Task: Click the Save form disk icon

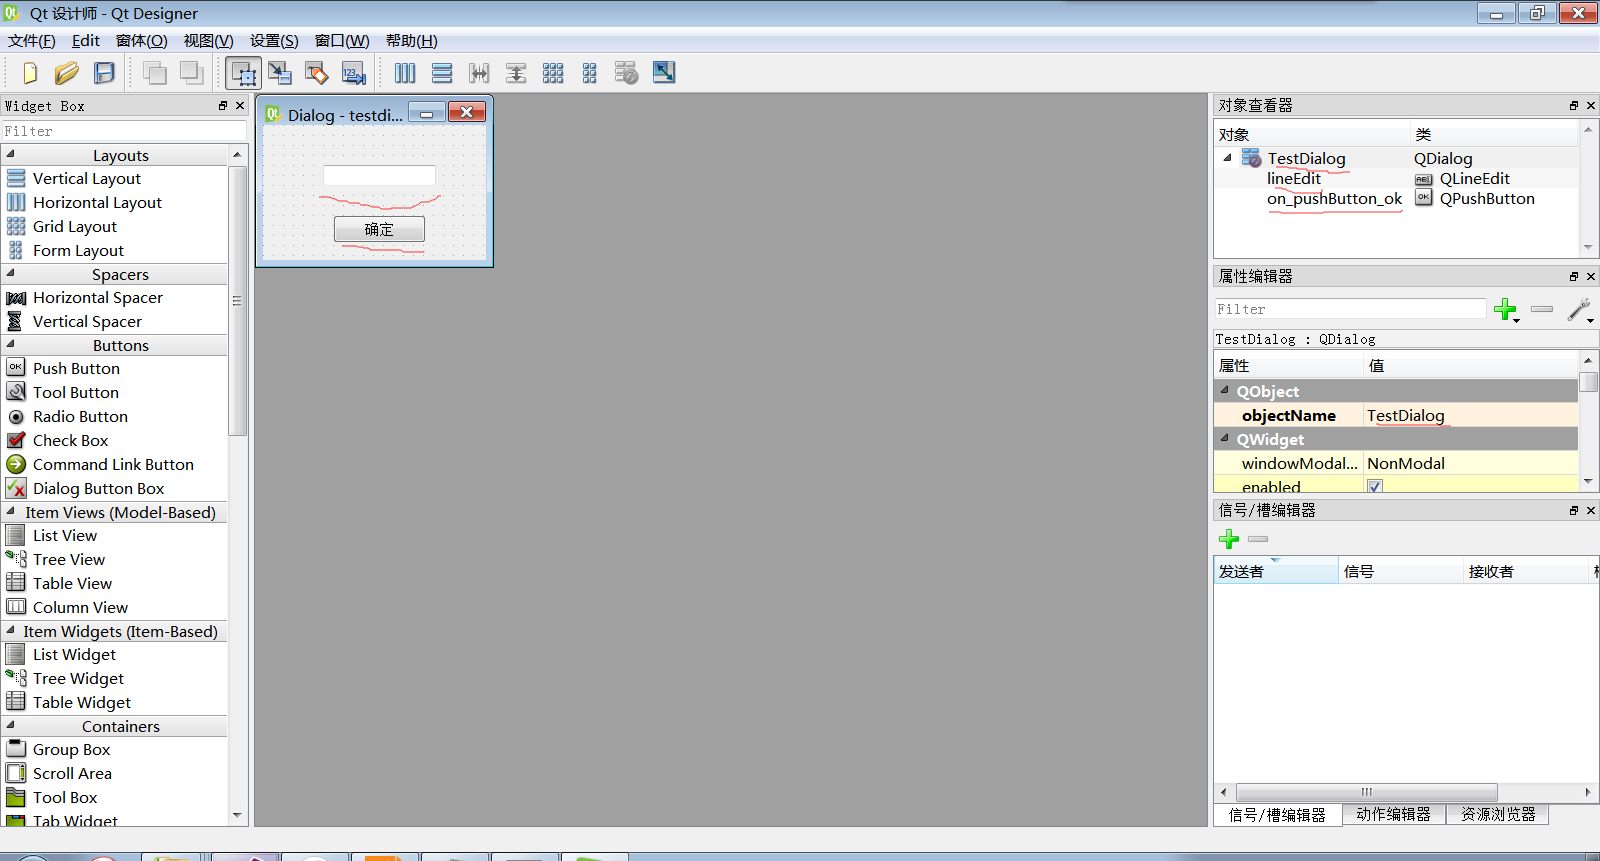Action: [104, 73]
